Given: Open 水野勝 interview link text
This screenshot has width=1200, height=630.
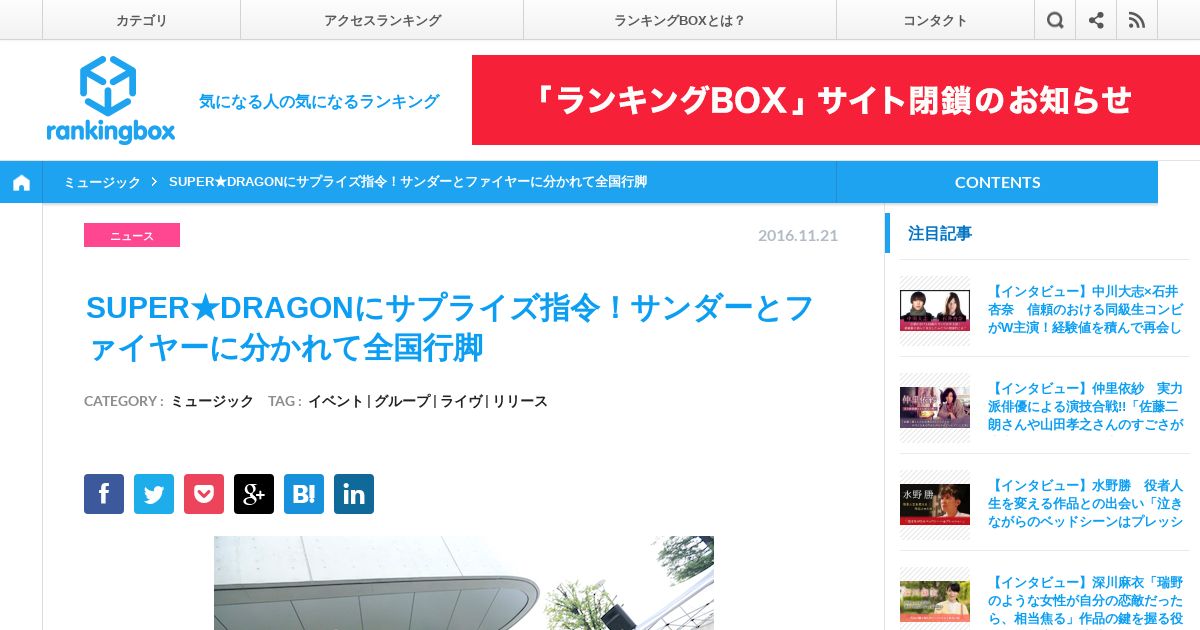Looking at the screenshot, I should click(x=1085, y=503).
